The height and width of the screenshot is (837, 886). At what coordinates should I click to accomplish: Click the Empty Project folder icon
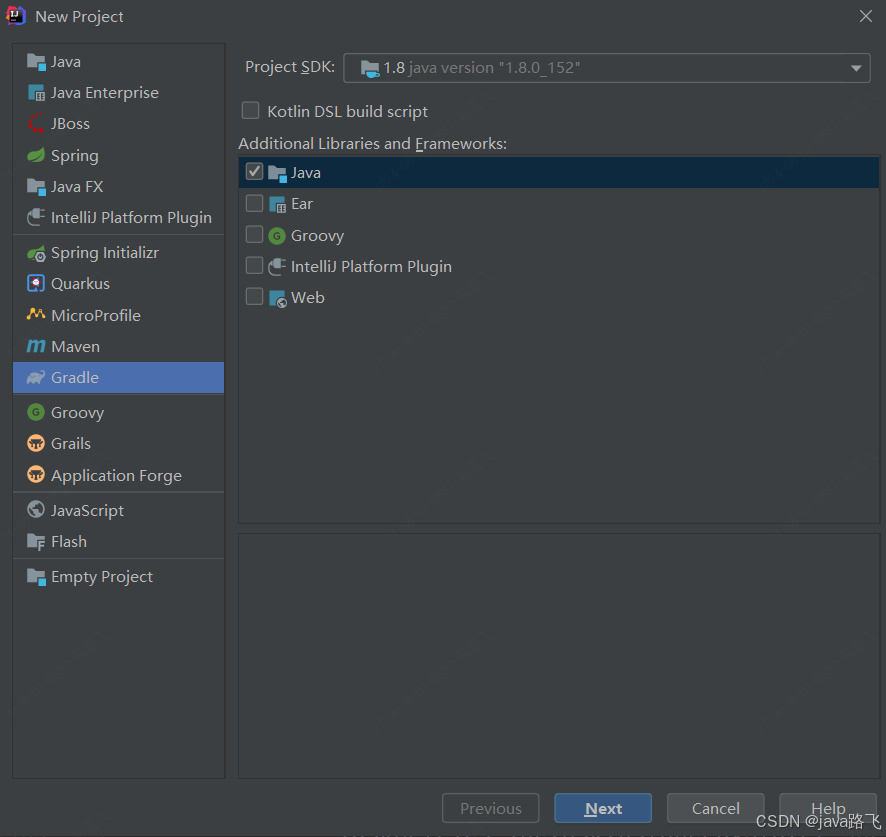point(36,576)
